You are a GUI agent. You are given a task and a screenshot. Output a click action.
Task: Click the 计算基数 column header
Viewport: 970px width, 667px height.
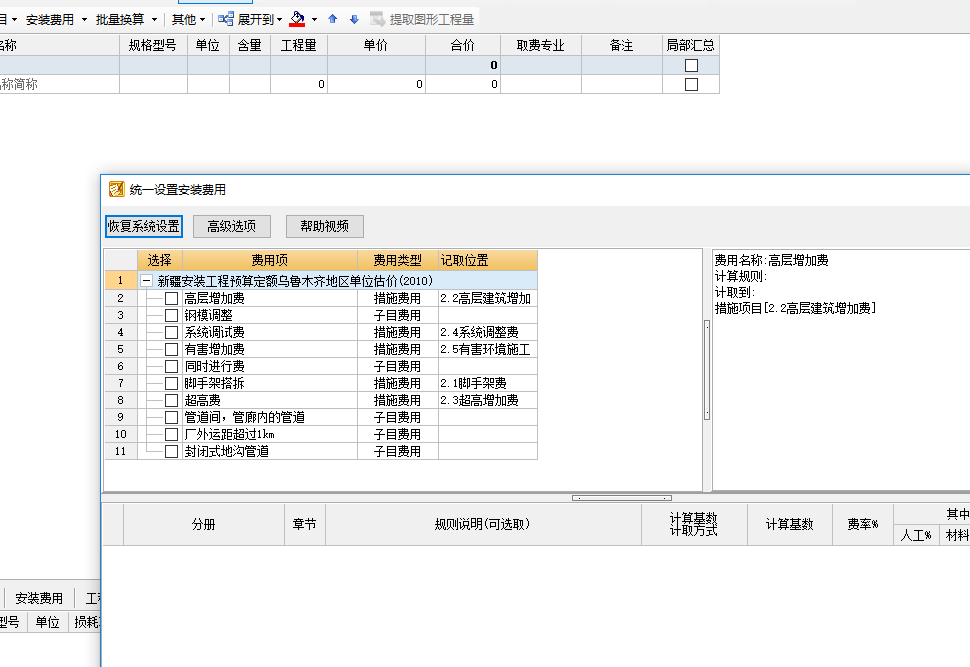coord(789,524)
